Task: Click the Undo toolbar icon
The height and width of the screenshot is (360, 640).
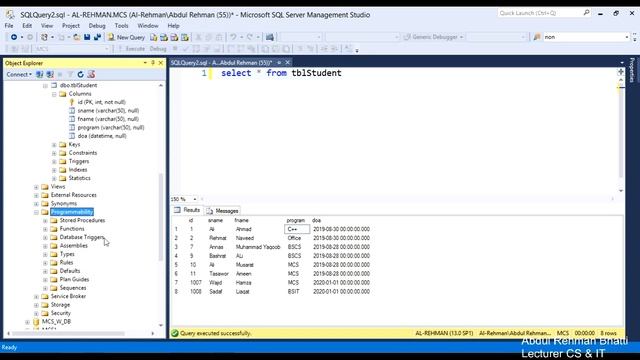Action: pyautogui.click(x=233, y=37)
